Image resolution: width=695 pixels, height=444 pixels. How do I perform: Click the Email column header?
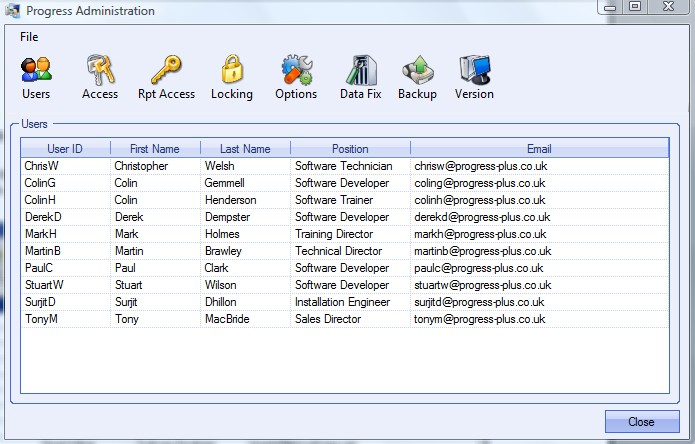click(x=539, y=149)
